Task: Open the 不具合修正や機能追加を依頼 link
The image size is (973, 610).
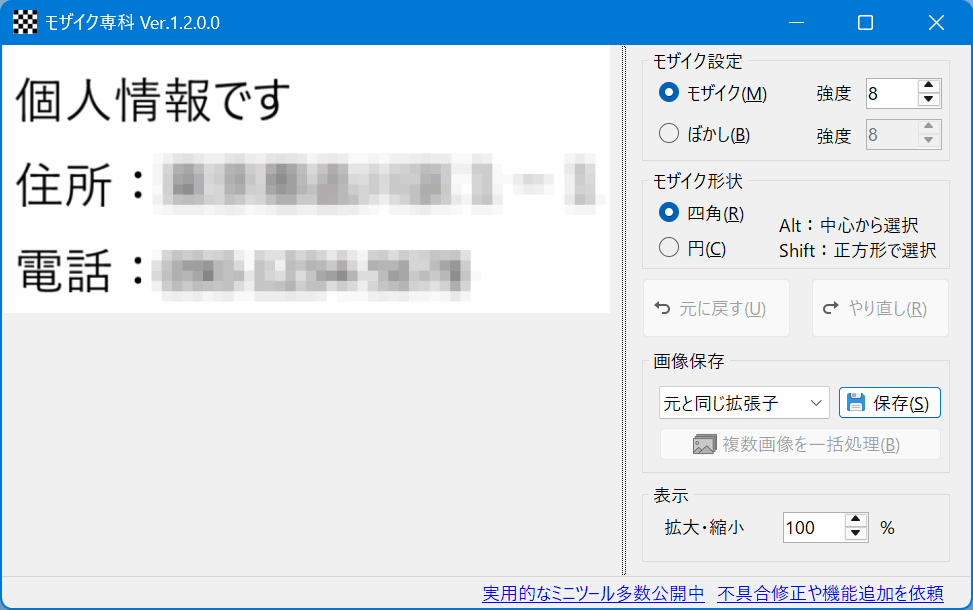Action: [x=830, y=593]
